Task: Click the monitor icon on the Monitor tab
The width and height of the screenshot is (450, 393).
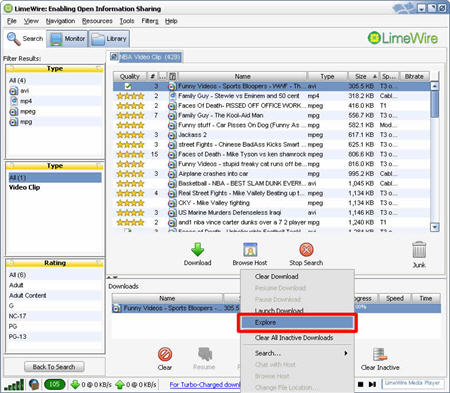Action: pyautogui.click(x=56, y=39)
